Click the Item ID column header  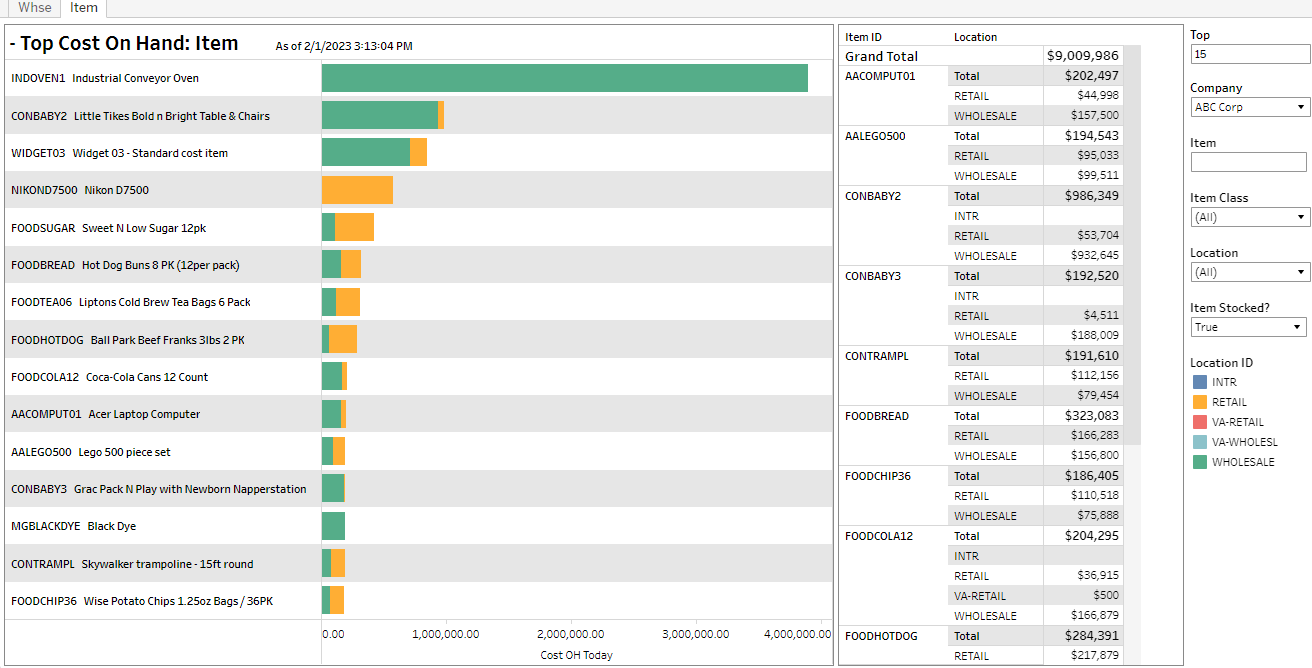click(x=864, y=37)
